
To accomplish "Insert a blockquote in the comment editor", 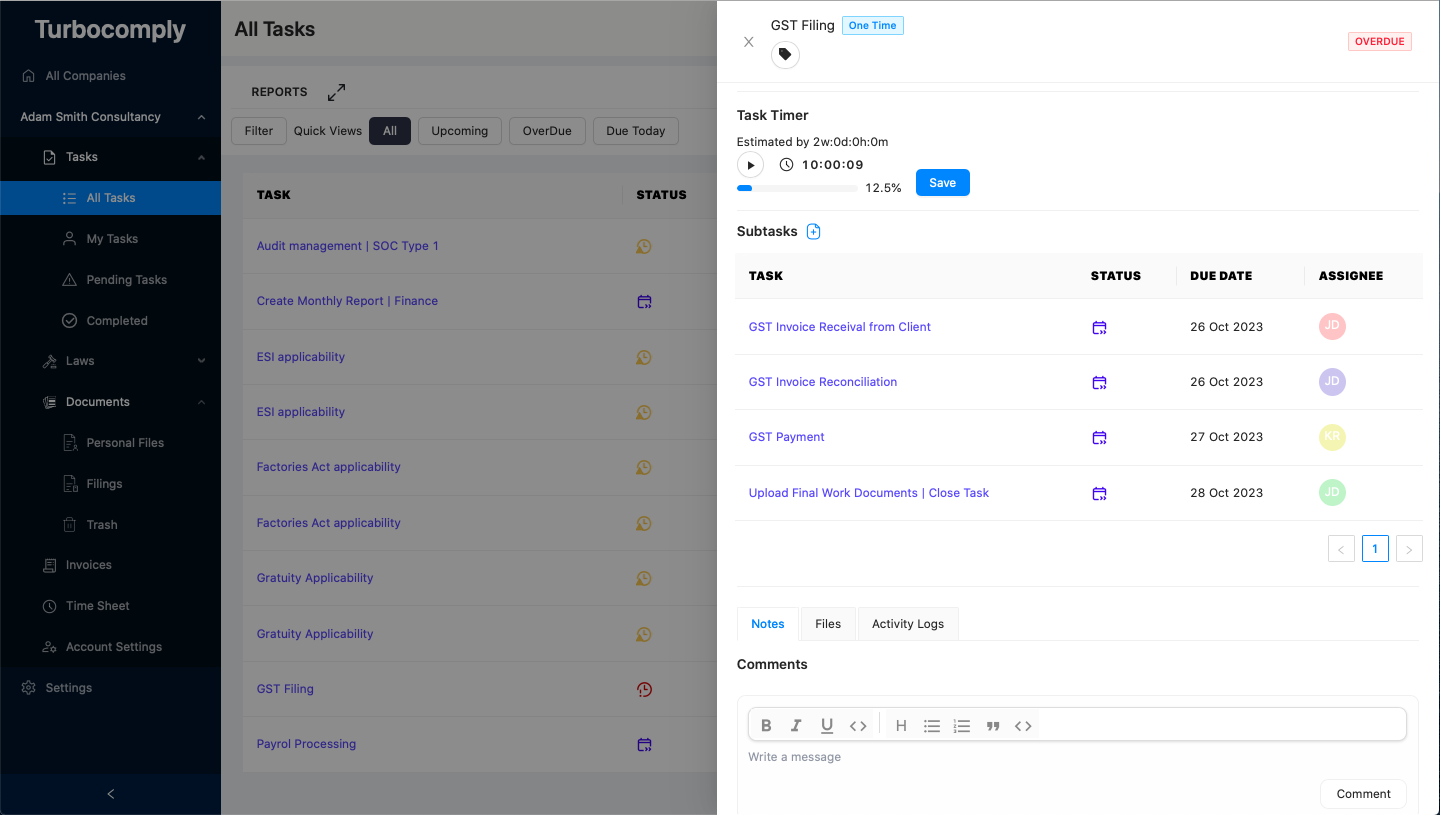I will click(993, 725).
